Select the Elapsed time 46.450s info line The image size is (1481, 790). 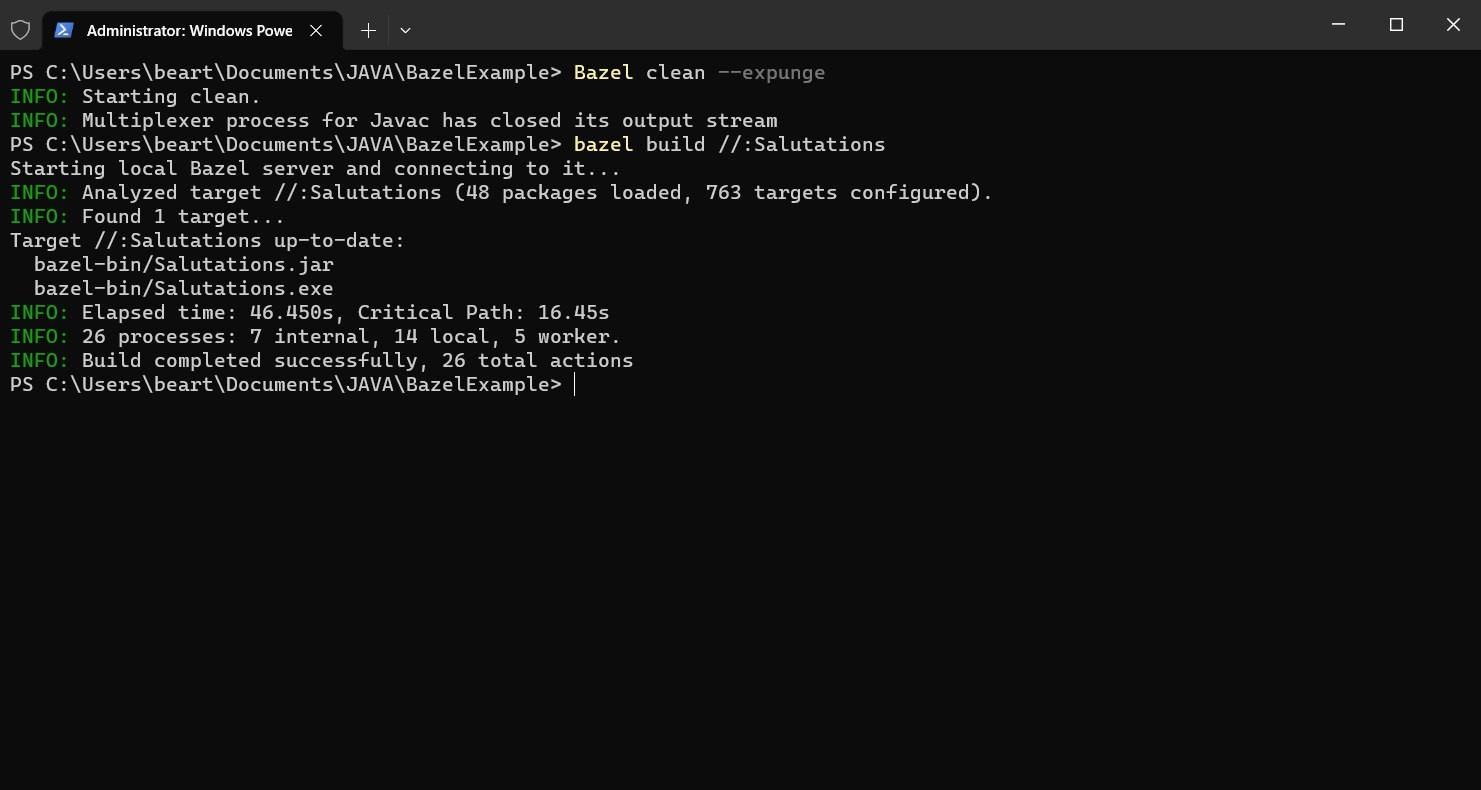tap(310, 312)
